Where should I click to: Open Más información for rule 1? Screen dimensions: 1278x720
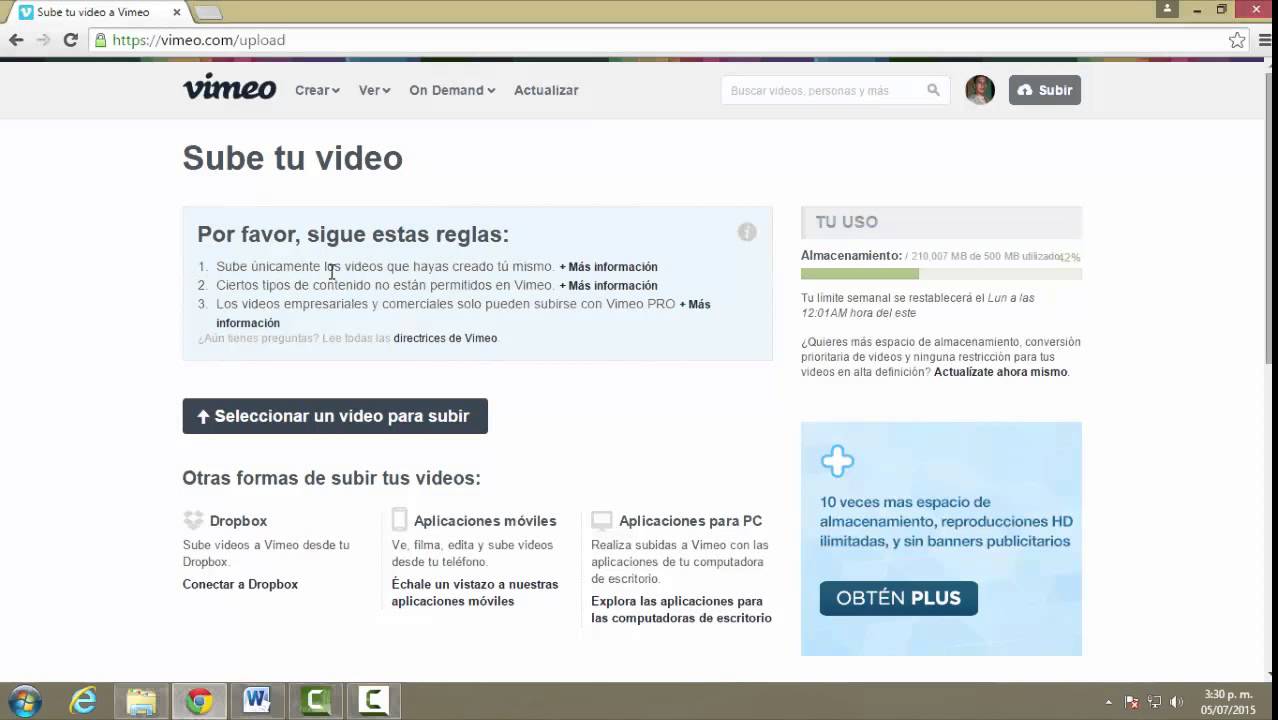pyautogui.click(x=608, y=267)
